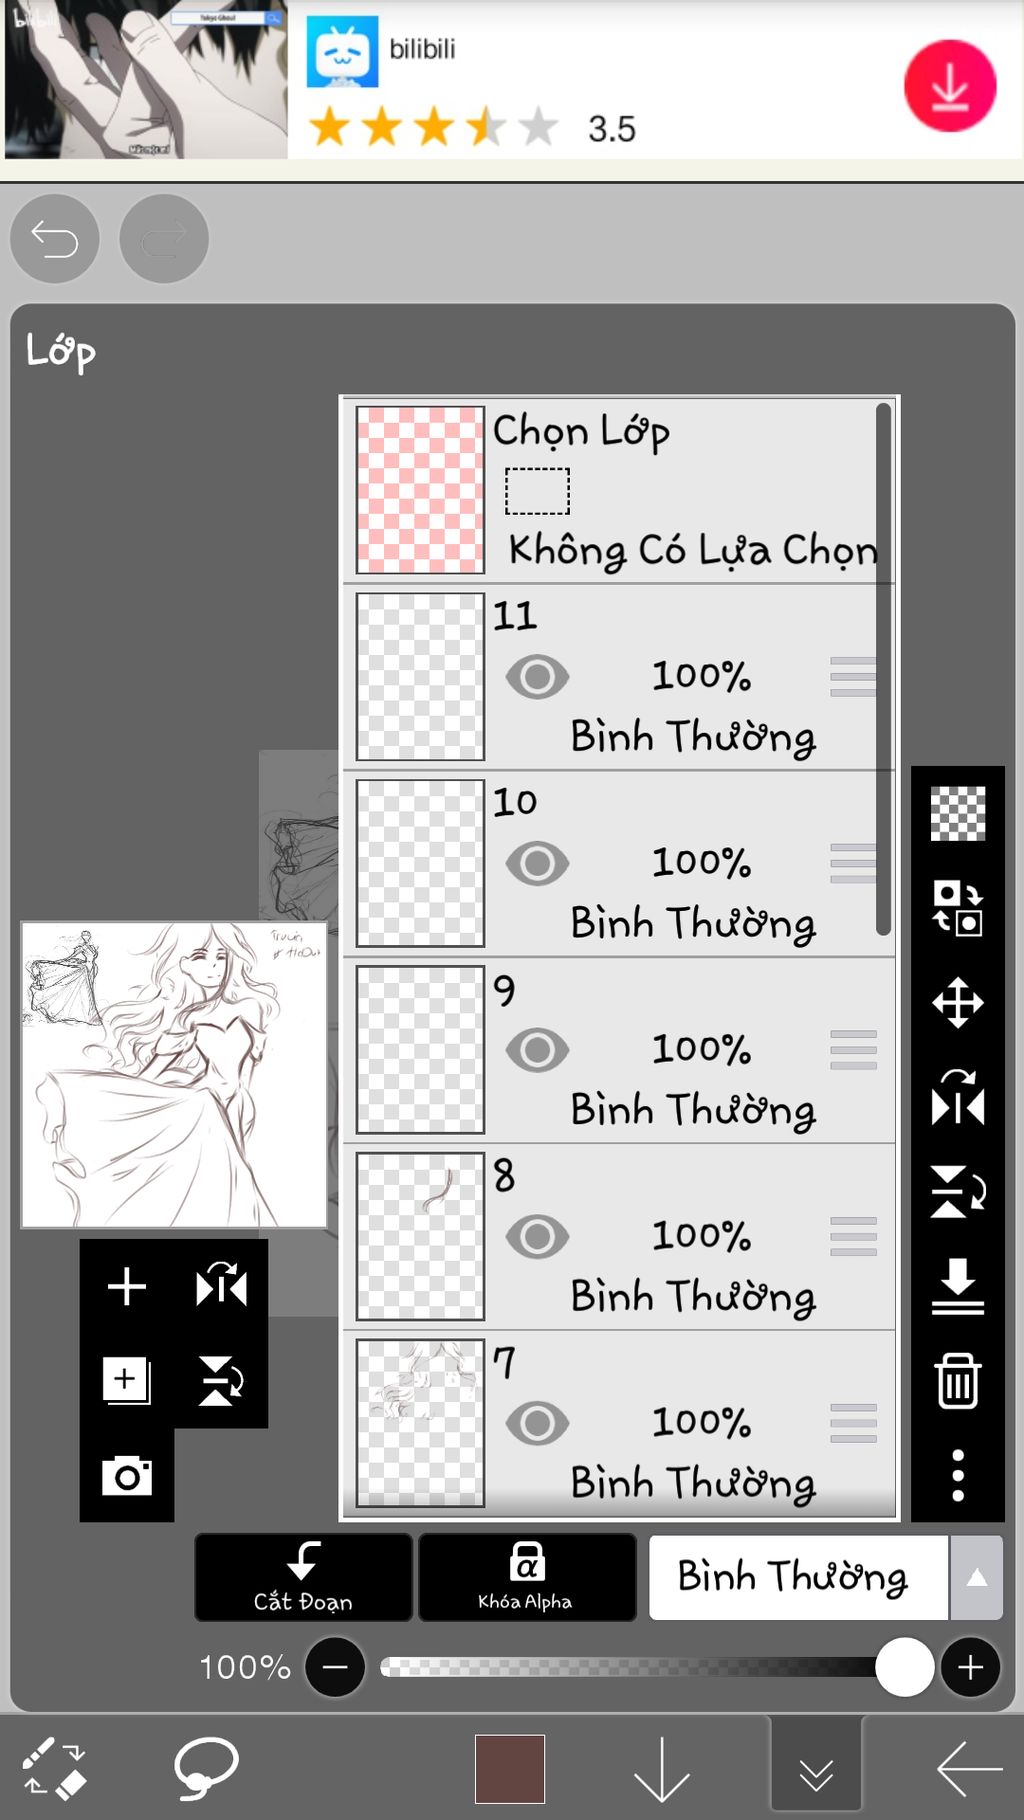
Task: Toggle visibility of layer 9
Action: 537,1050
